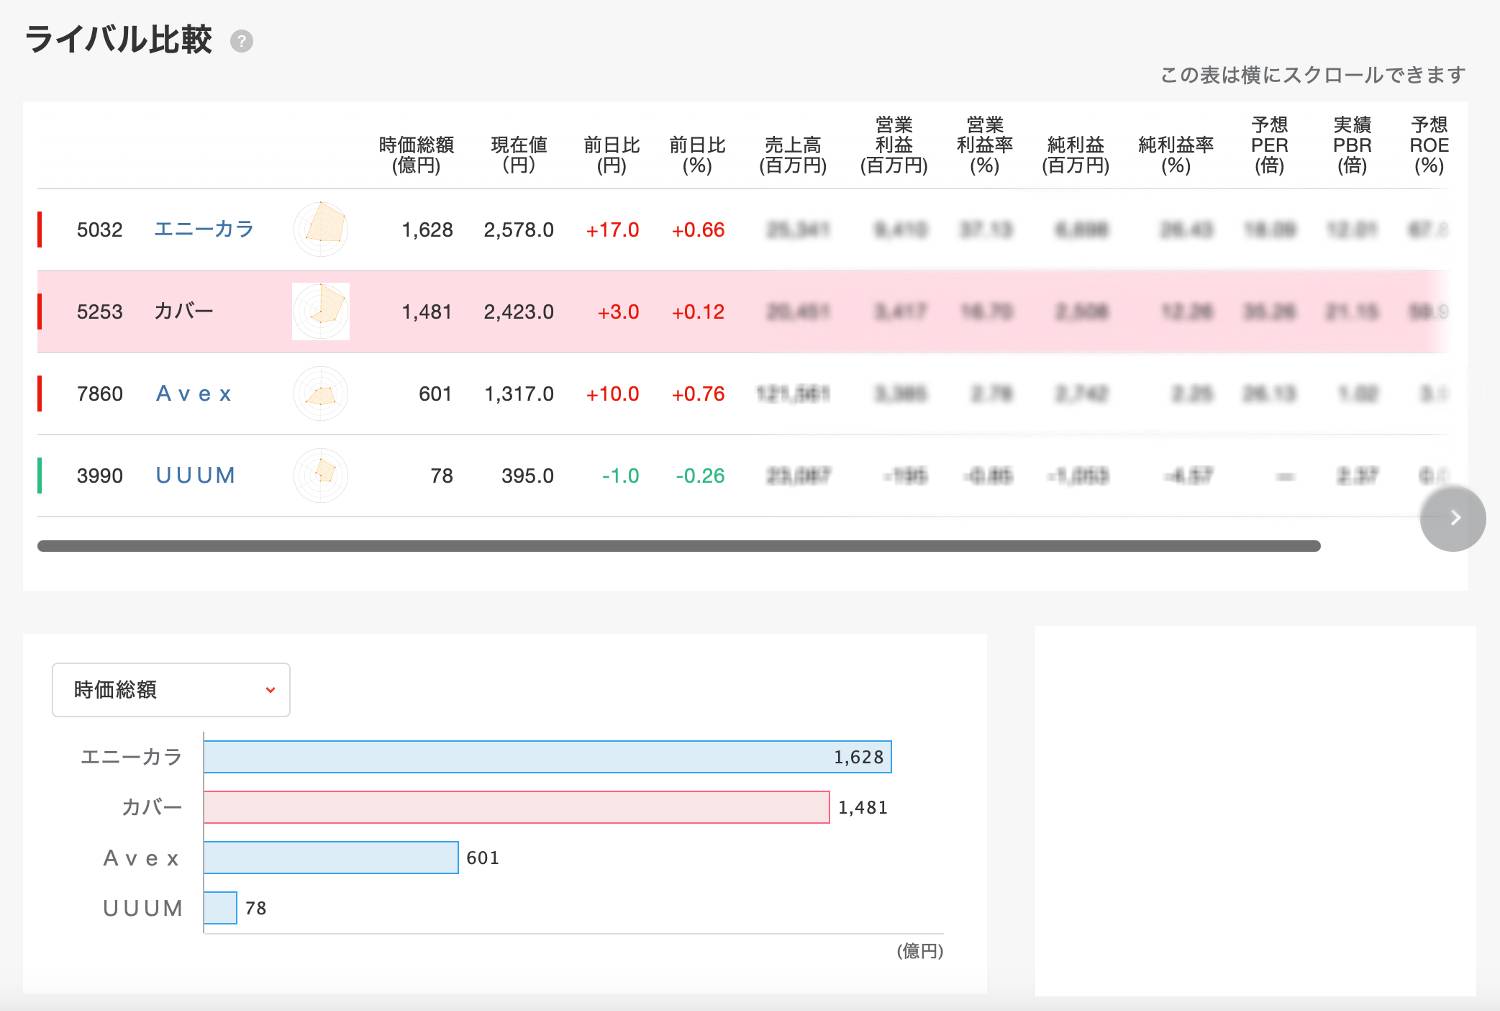Select the highlighted カバー 5253 table row
The height and width of the screenshot is (1011, 1500).
tap(740, 312)
